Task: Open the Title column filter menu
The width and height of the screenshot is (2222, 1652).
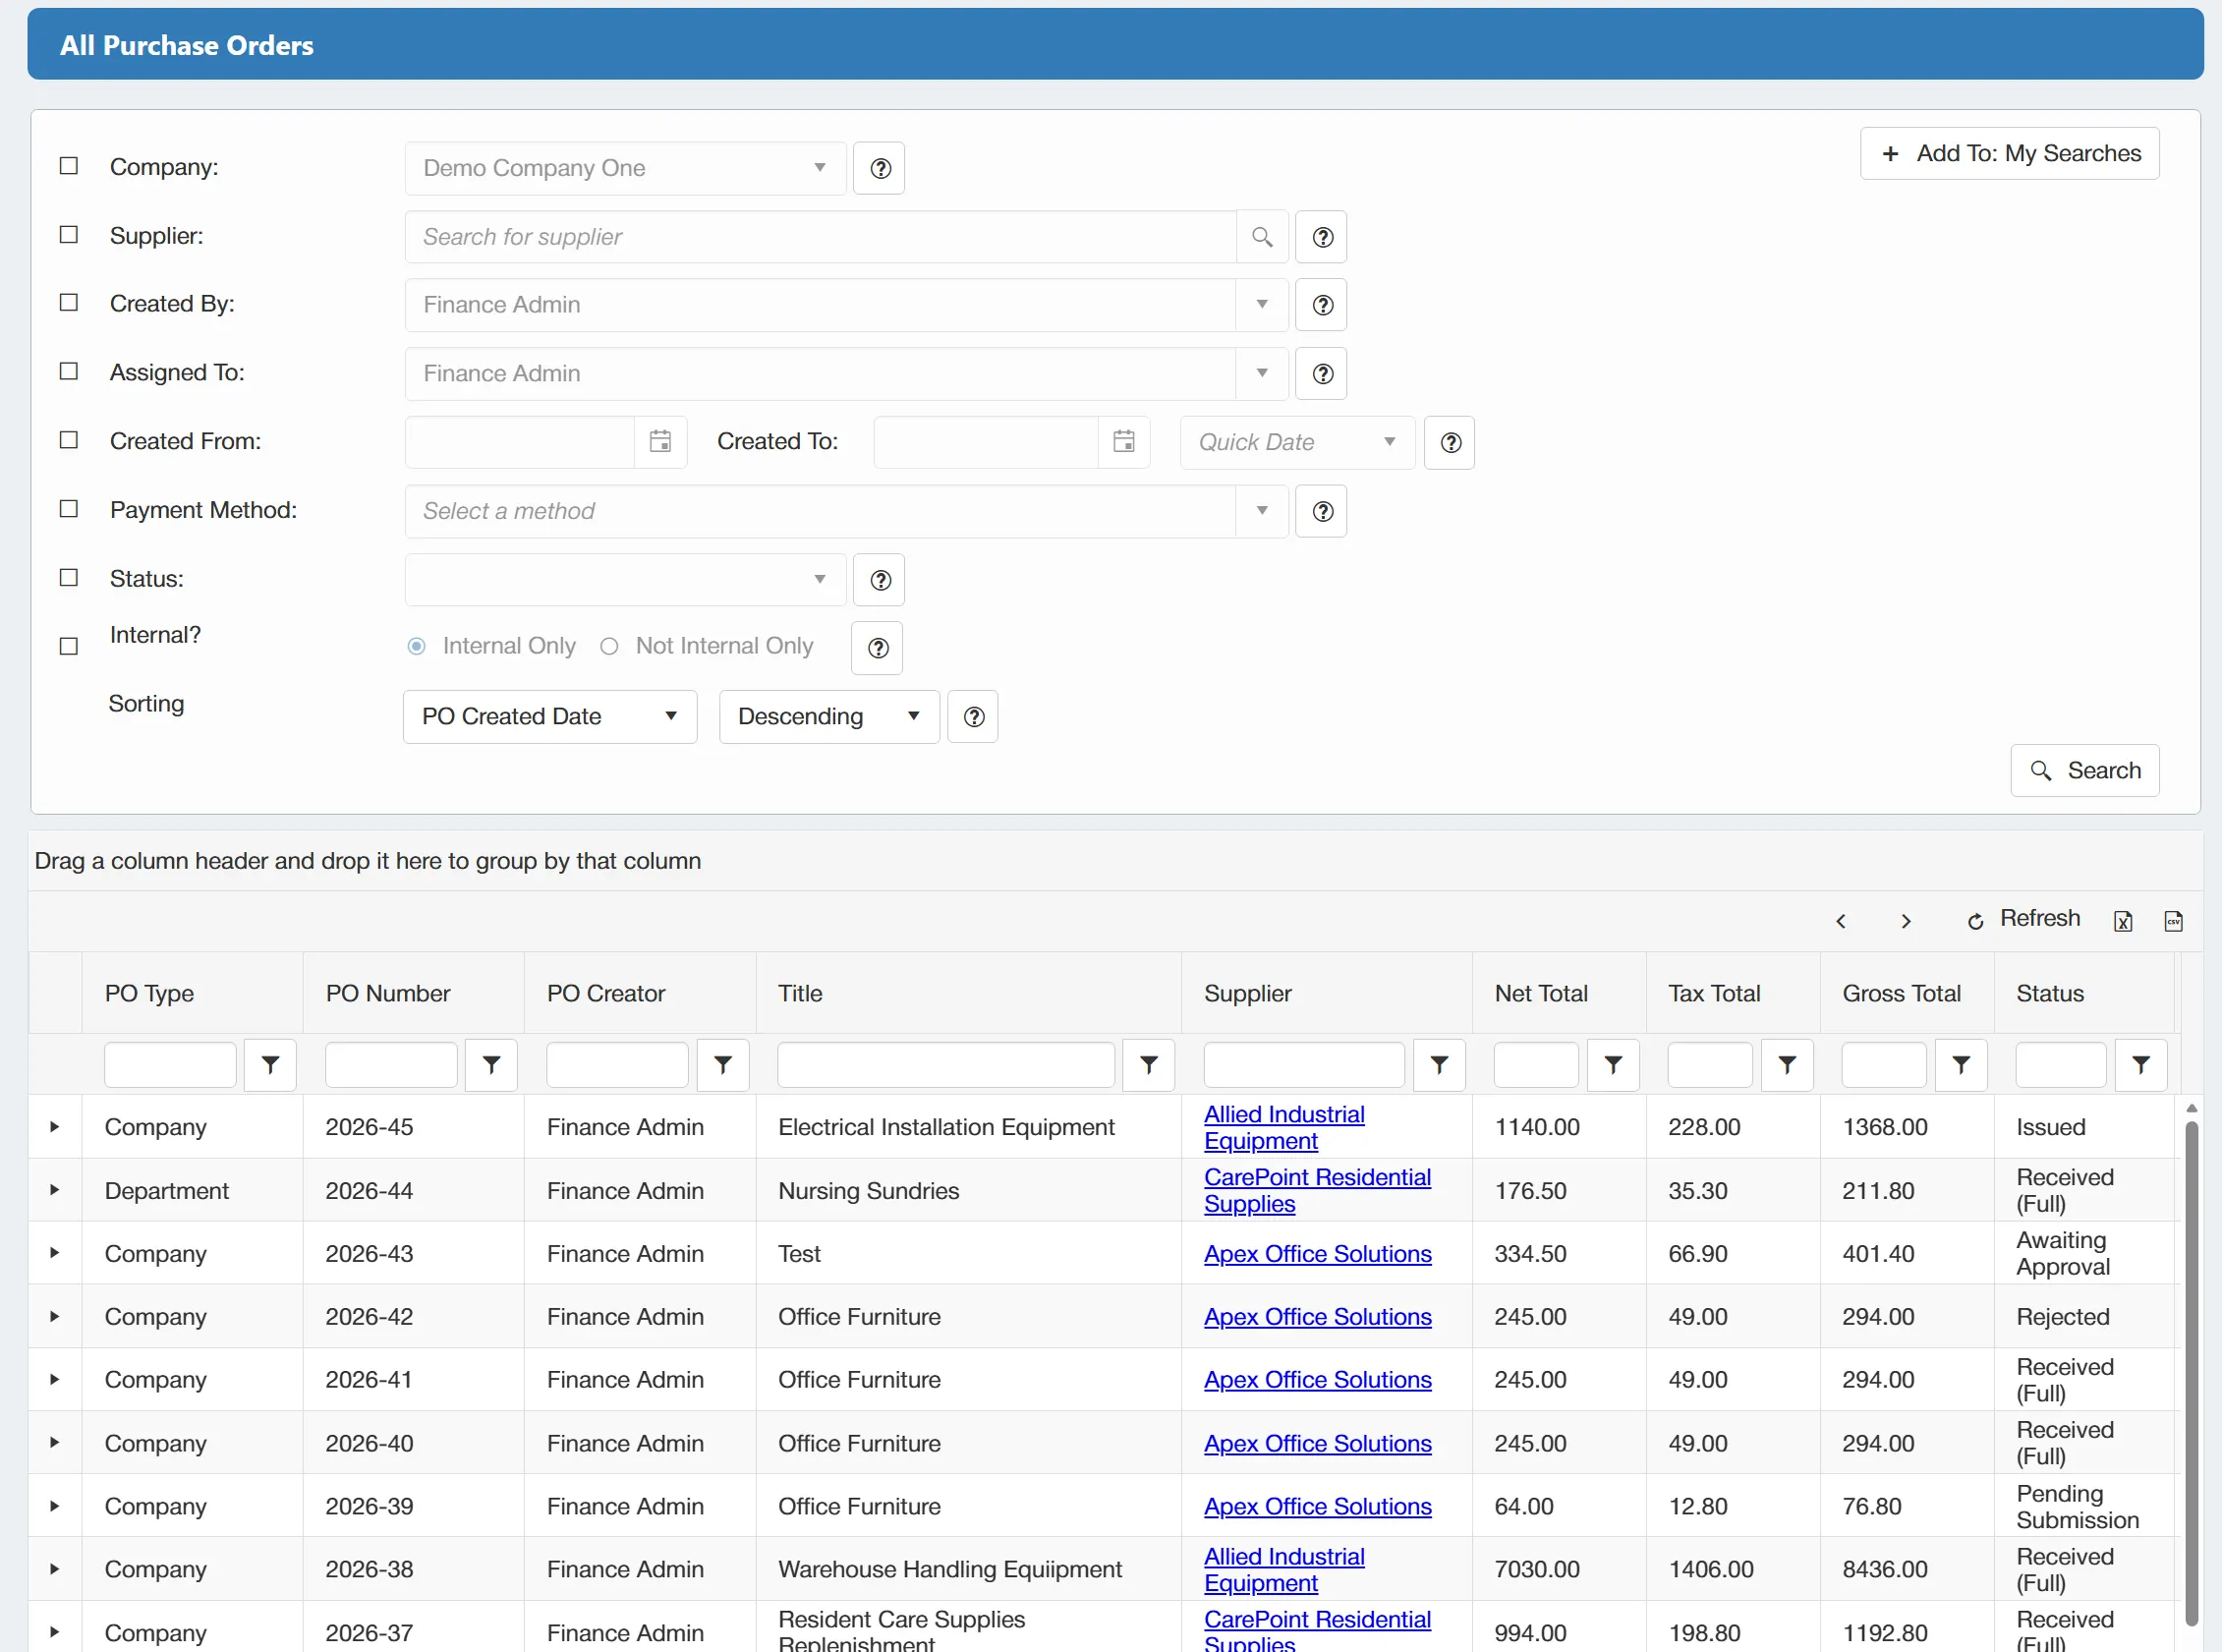Action: [x=1149, y=1065]
